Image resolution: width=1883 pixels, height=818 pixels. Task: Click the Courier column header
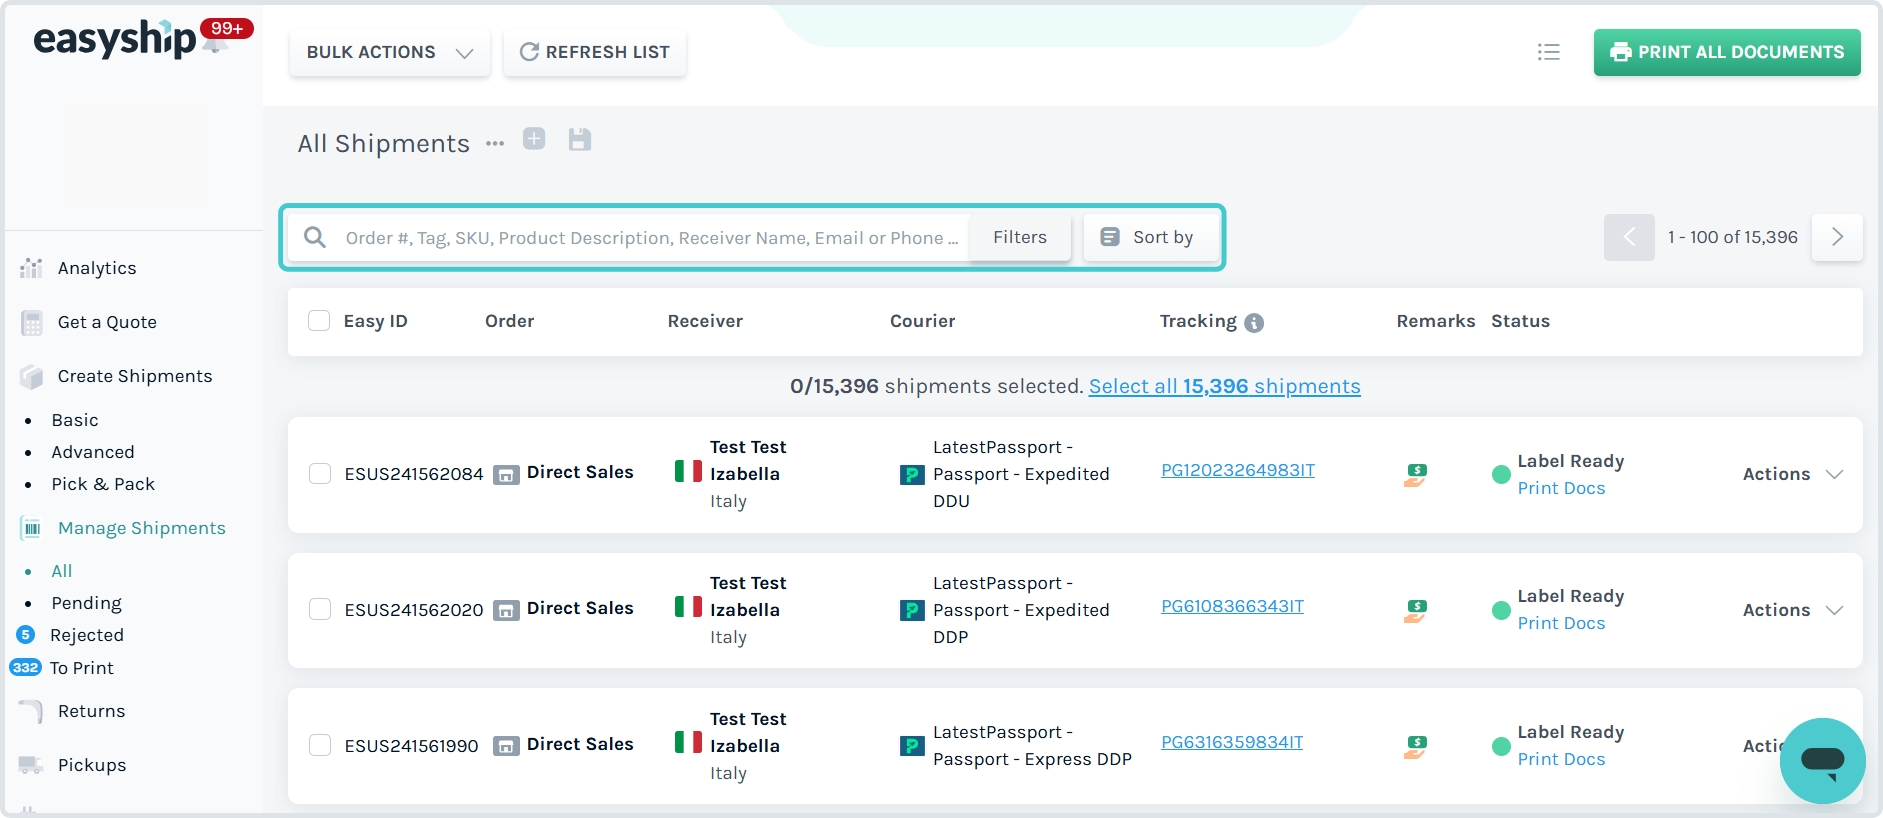[x=923, y=321]
